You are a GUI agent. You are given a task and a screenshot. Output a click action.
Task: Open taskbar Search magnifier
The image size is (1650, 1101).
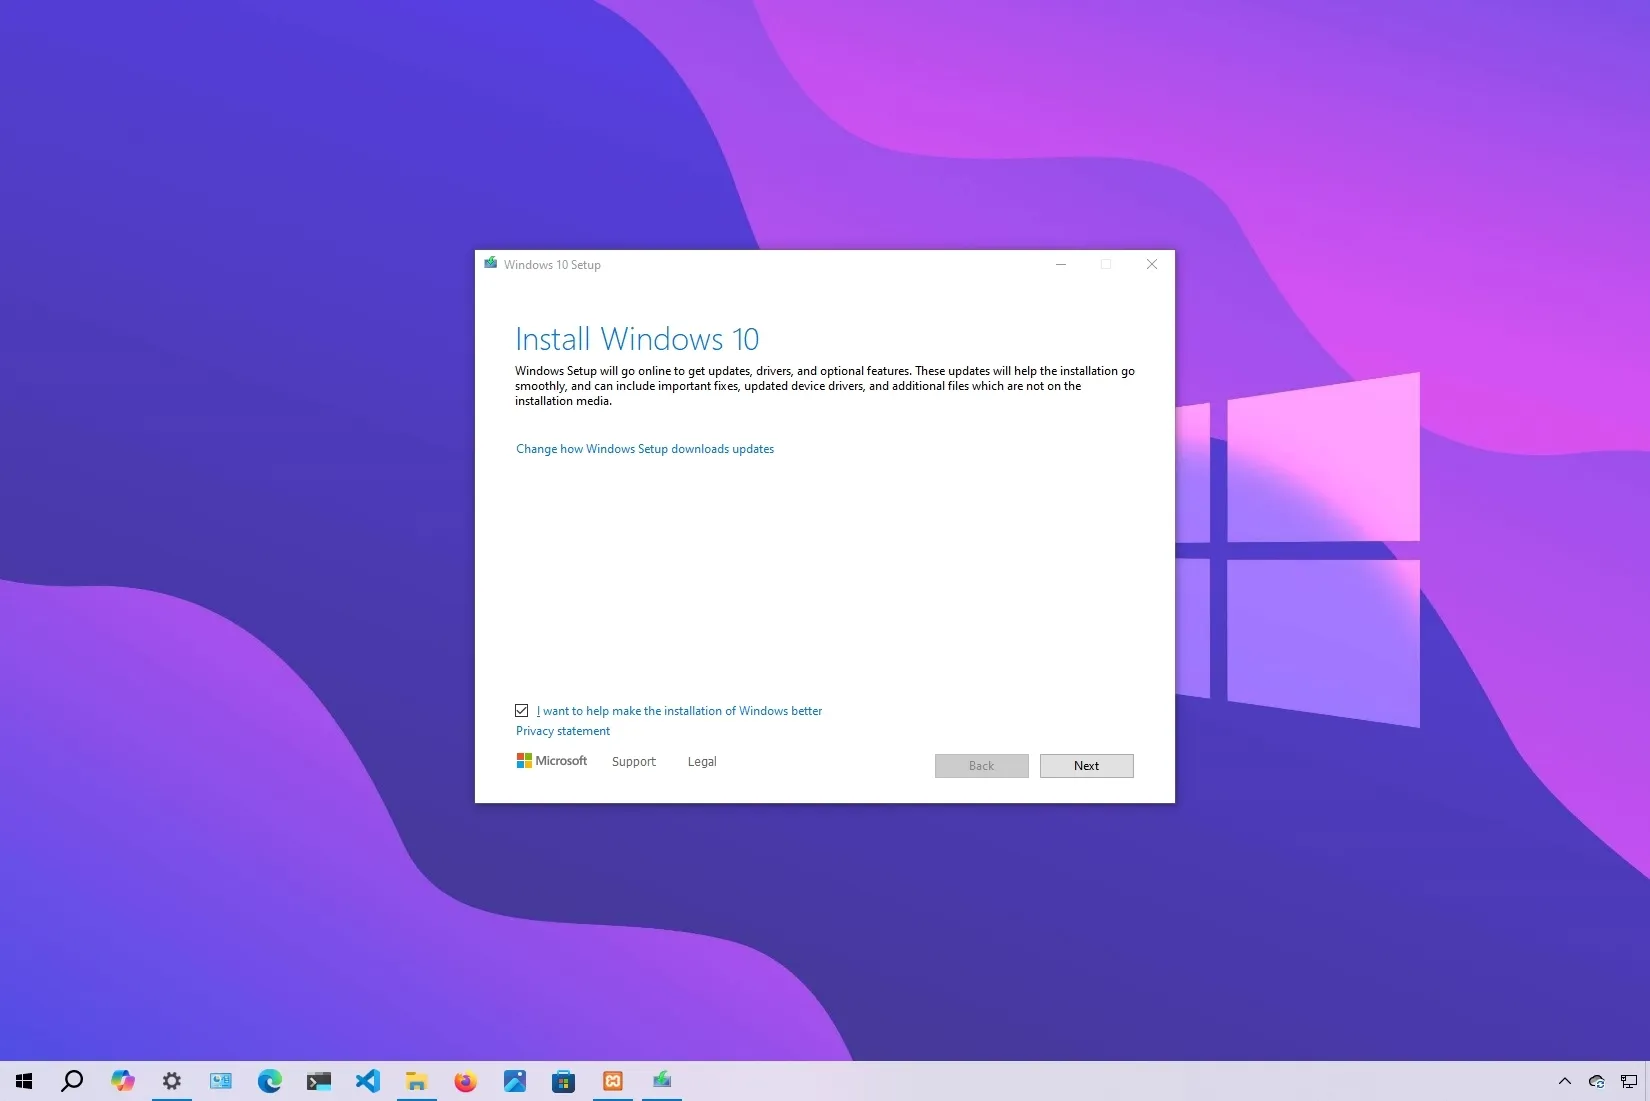click(x=72, y=1081)
